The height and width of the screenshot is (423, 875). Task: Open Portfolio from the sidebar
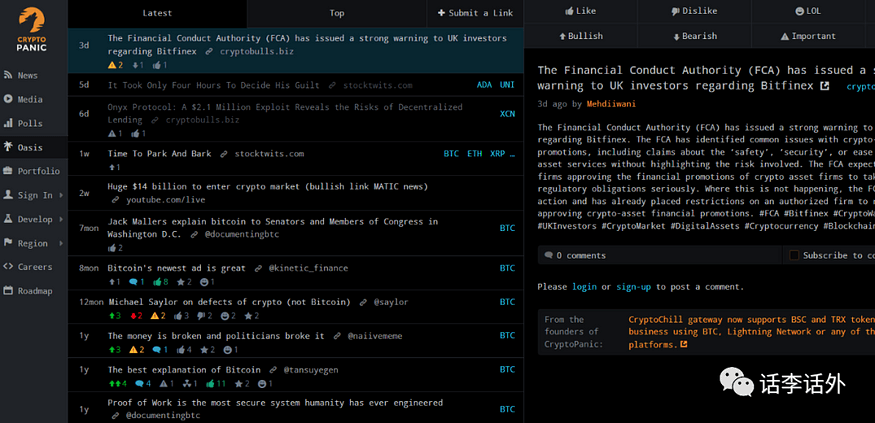38,171
